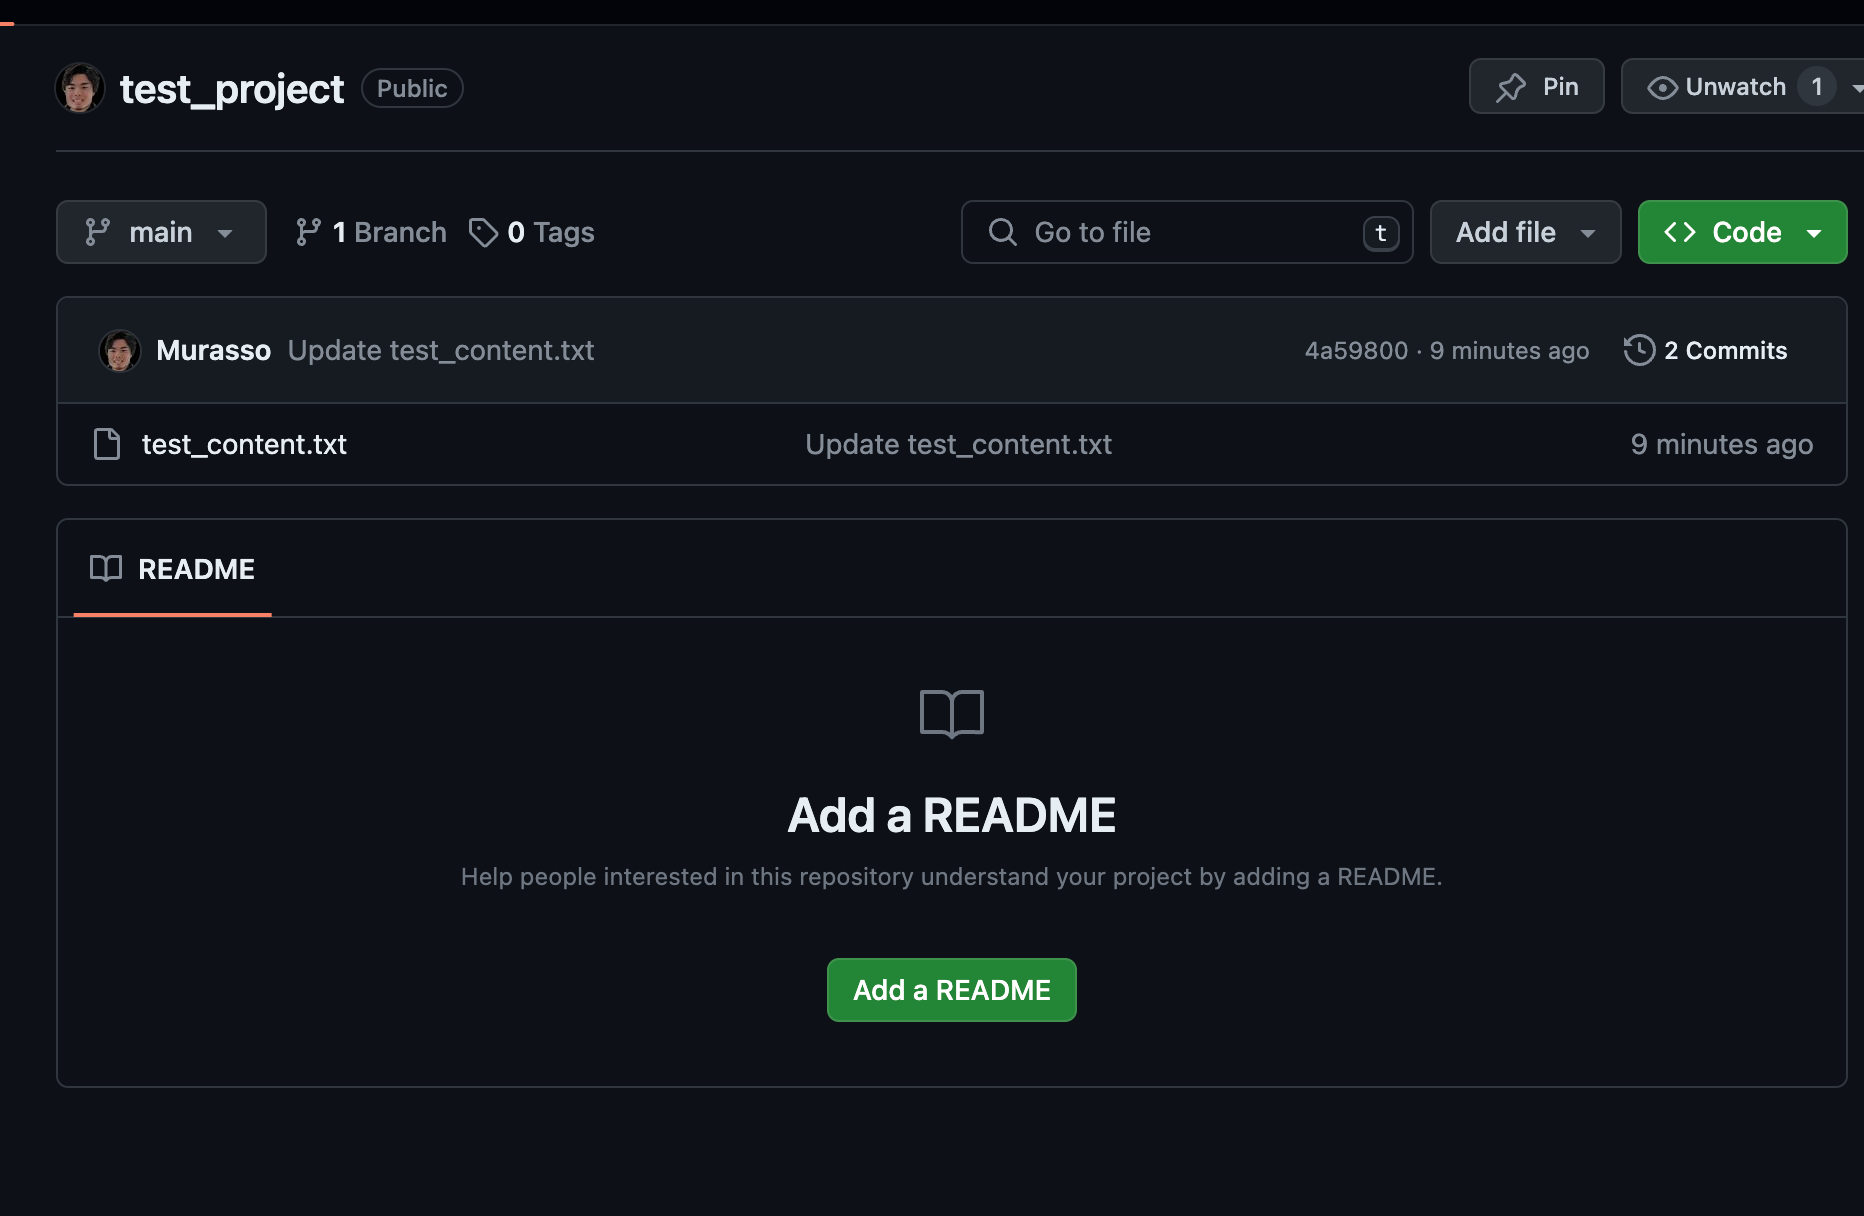Image resolution: width=1864 pixels, height=1216 pixels.
Task: Open the Murasso author link
Action: [214, 350]
